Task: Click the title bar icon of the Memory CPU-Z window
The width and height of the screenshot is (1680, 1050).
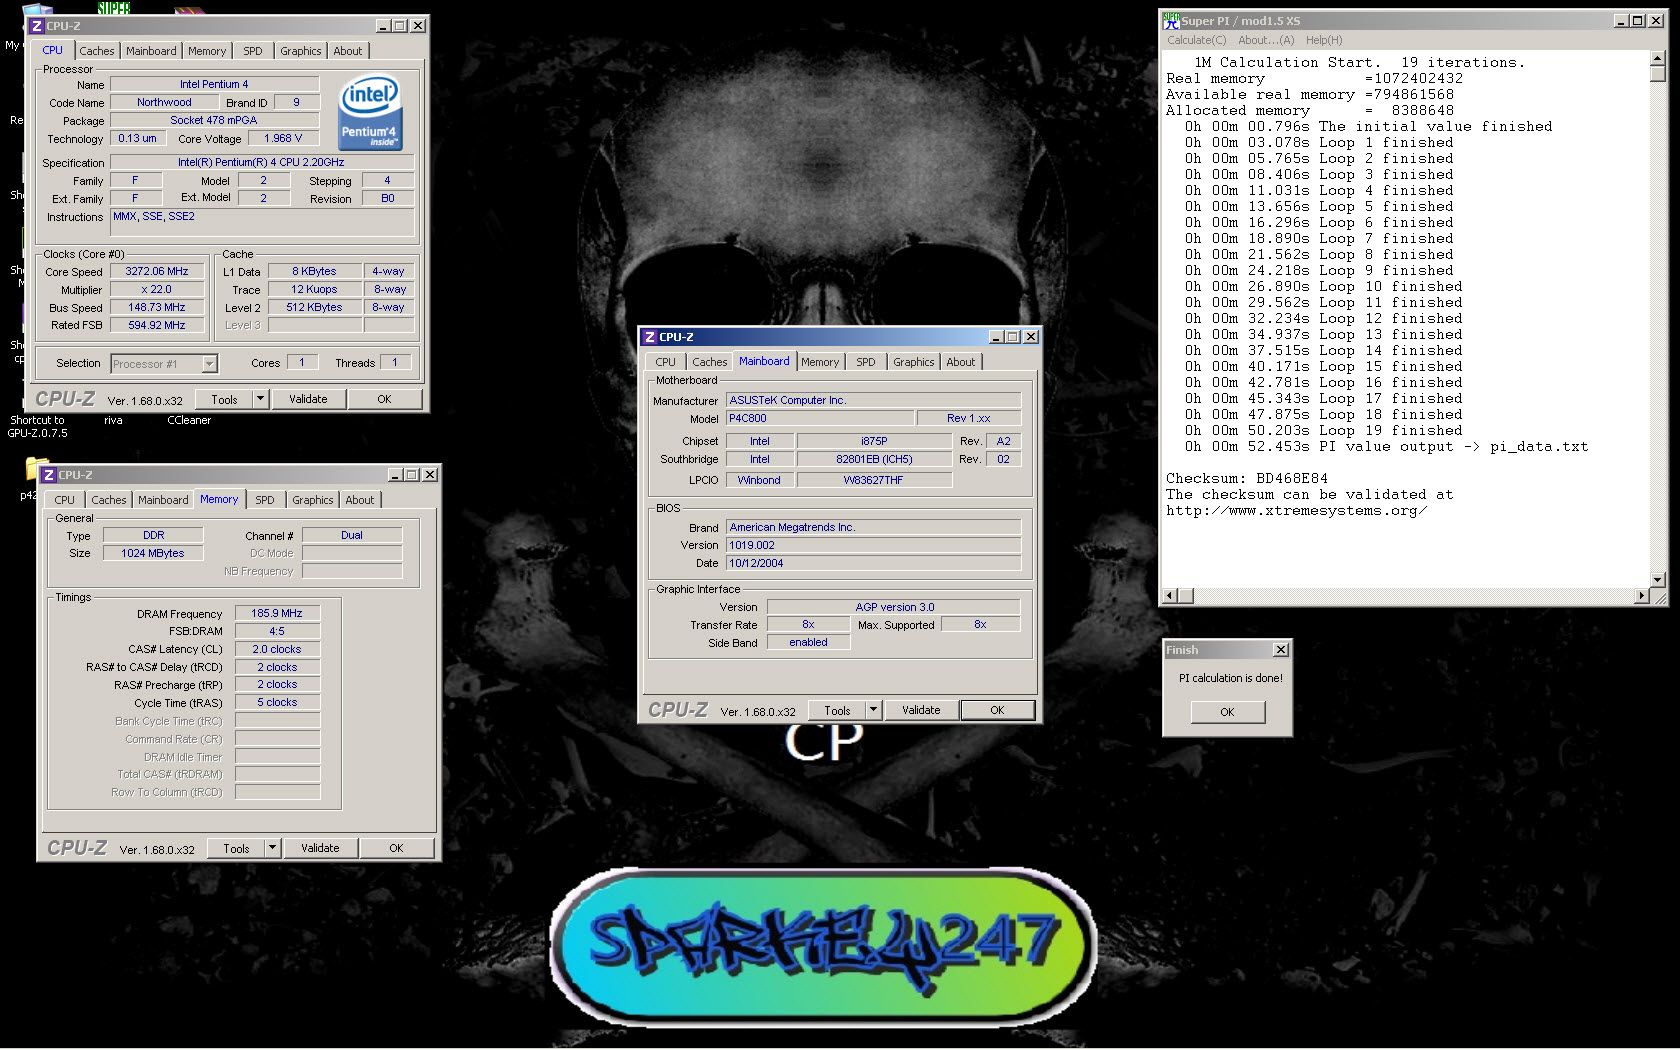Action: click(x=48, y=475)
